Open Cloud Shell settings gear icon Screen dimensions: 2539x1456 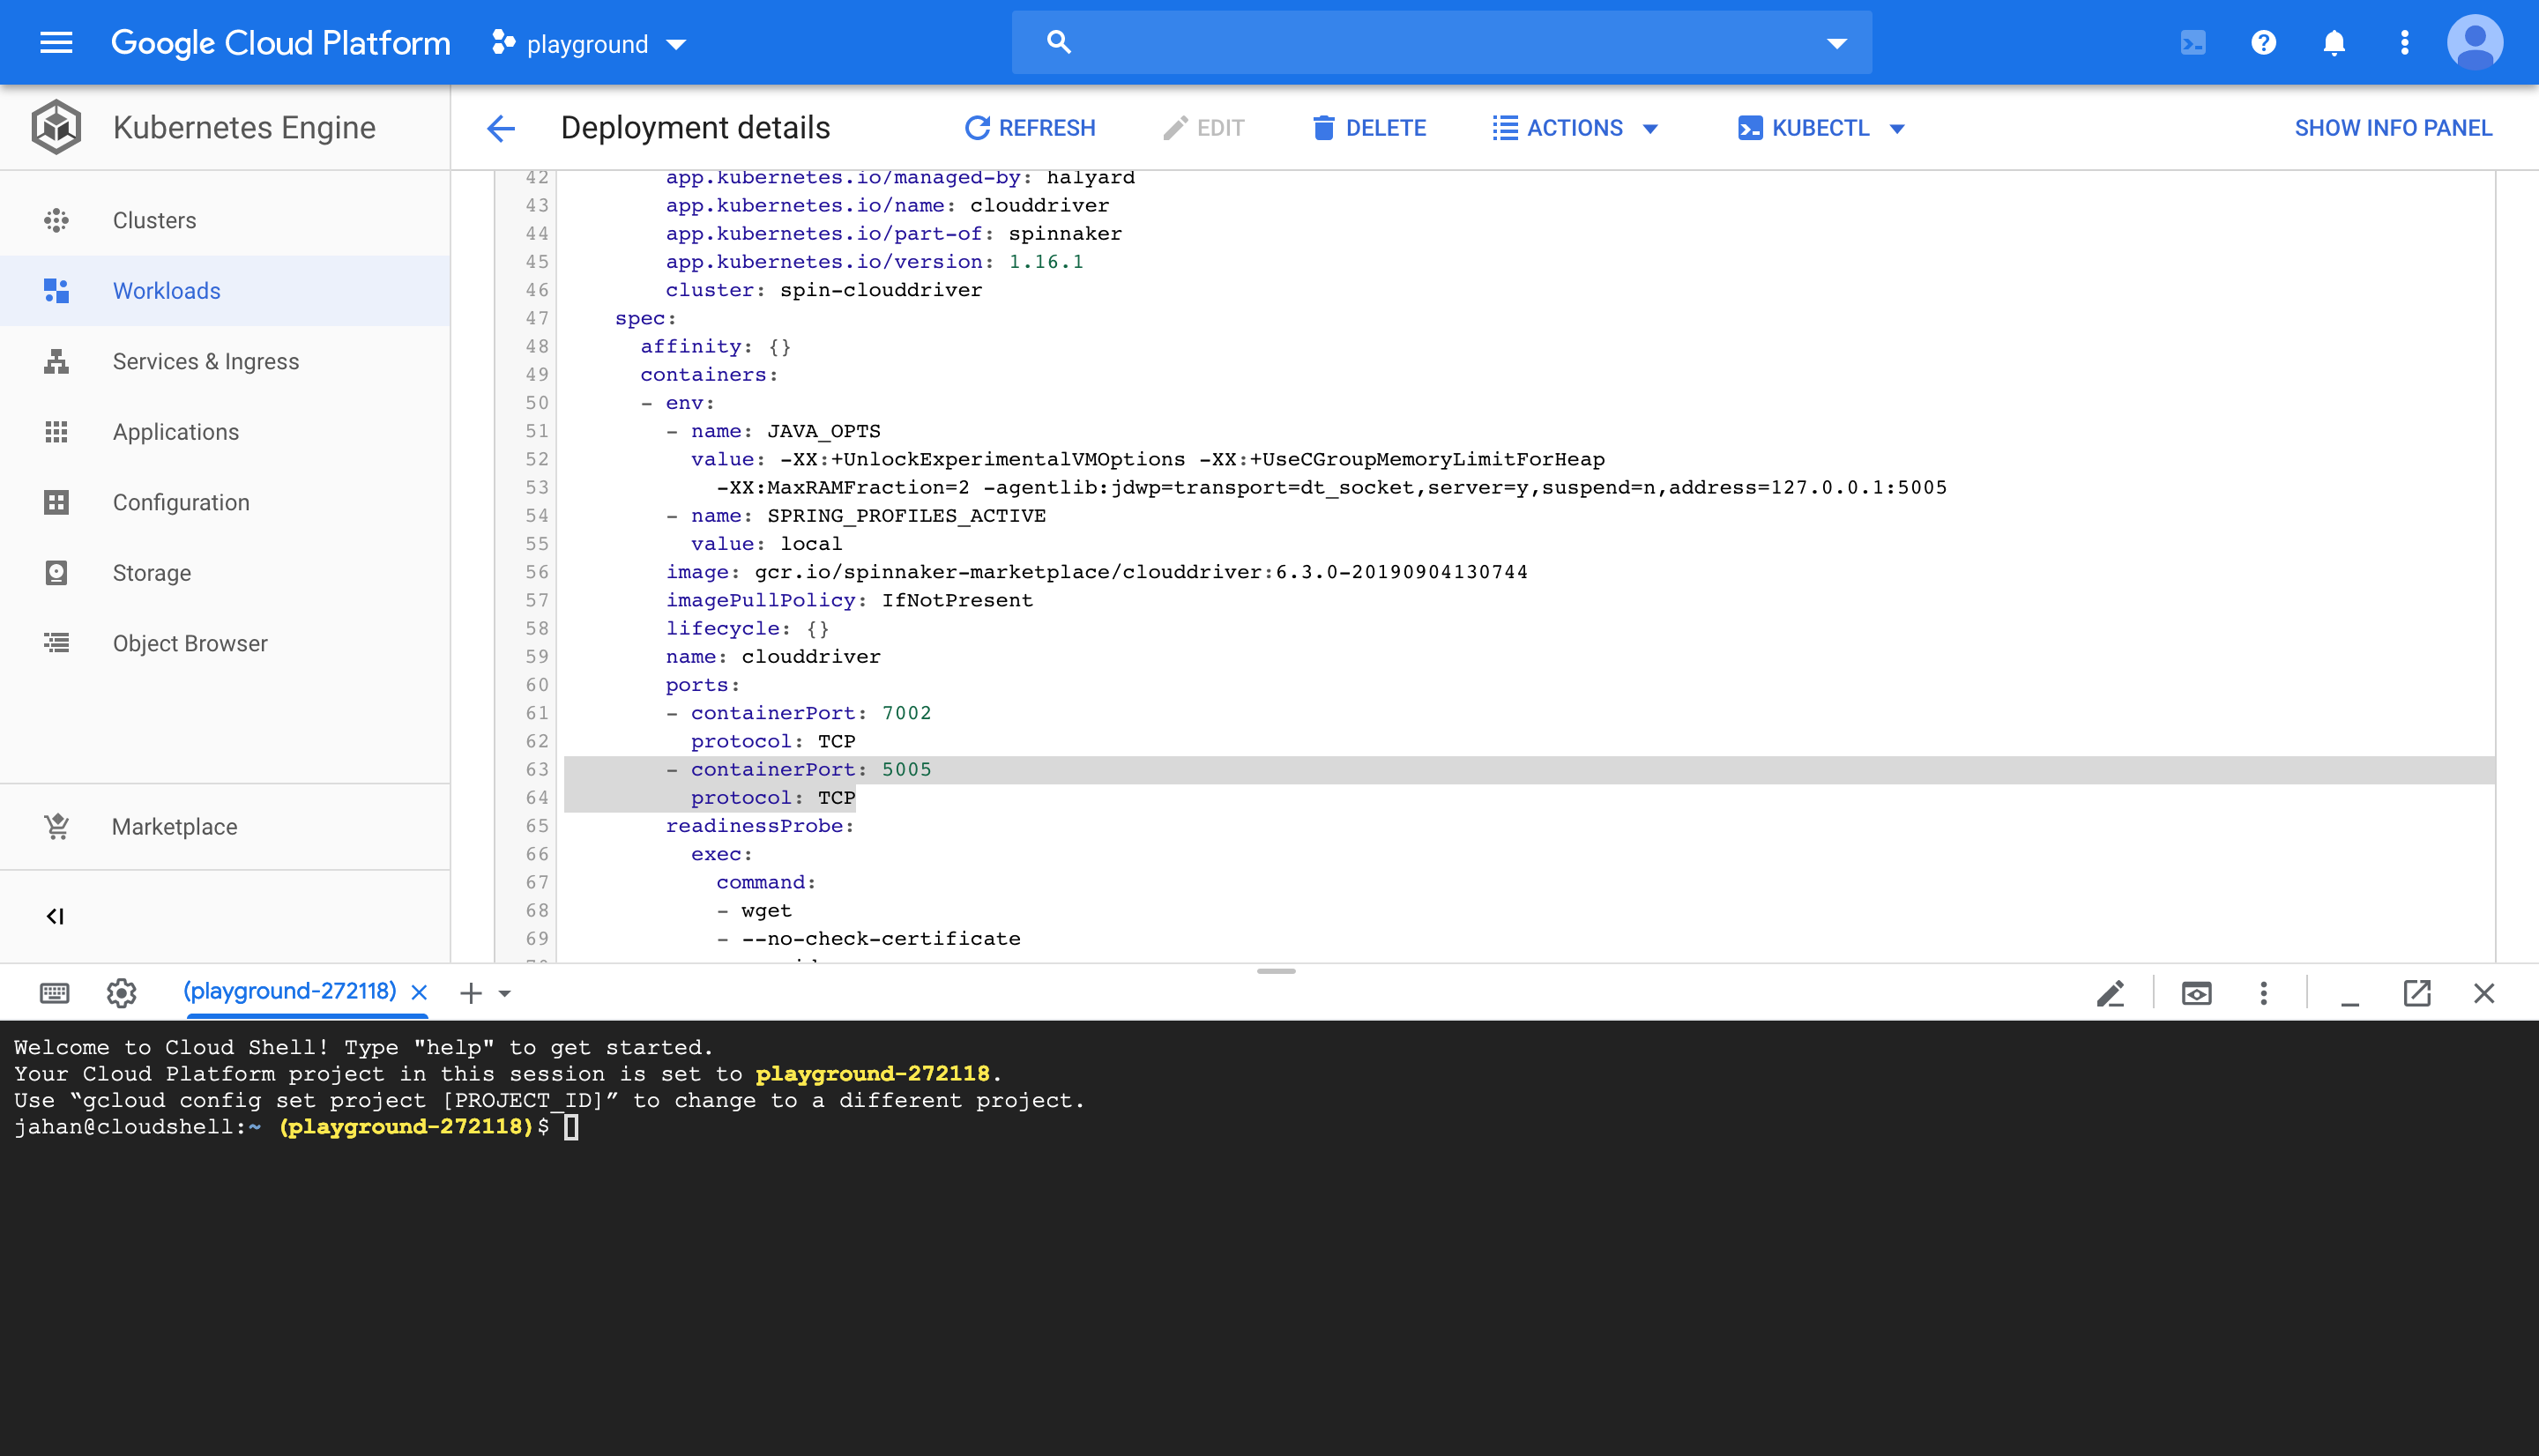click(x=122, y=993)
